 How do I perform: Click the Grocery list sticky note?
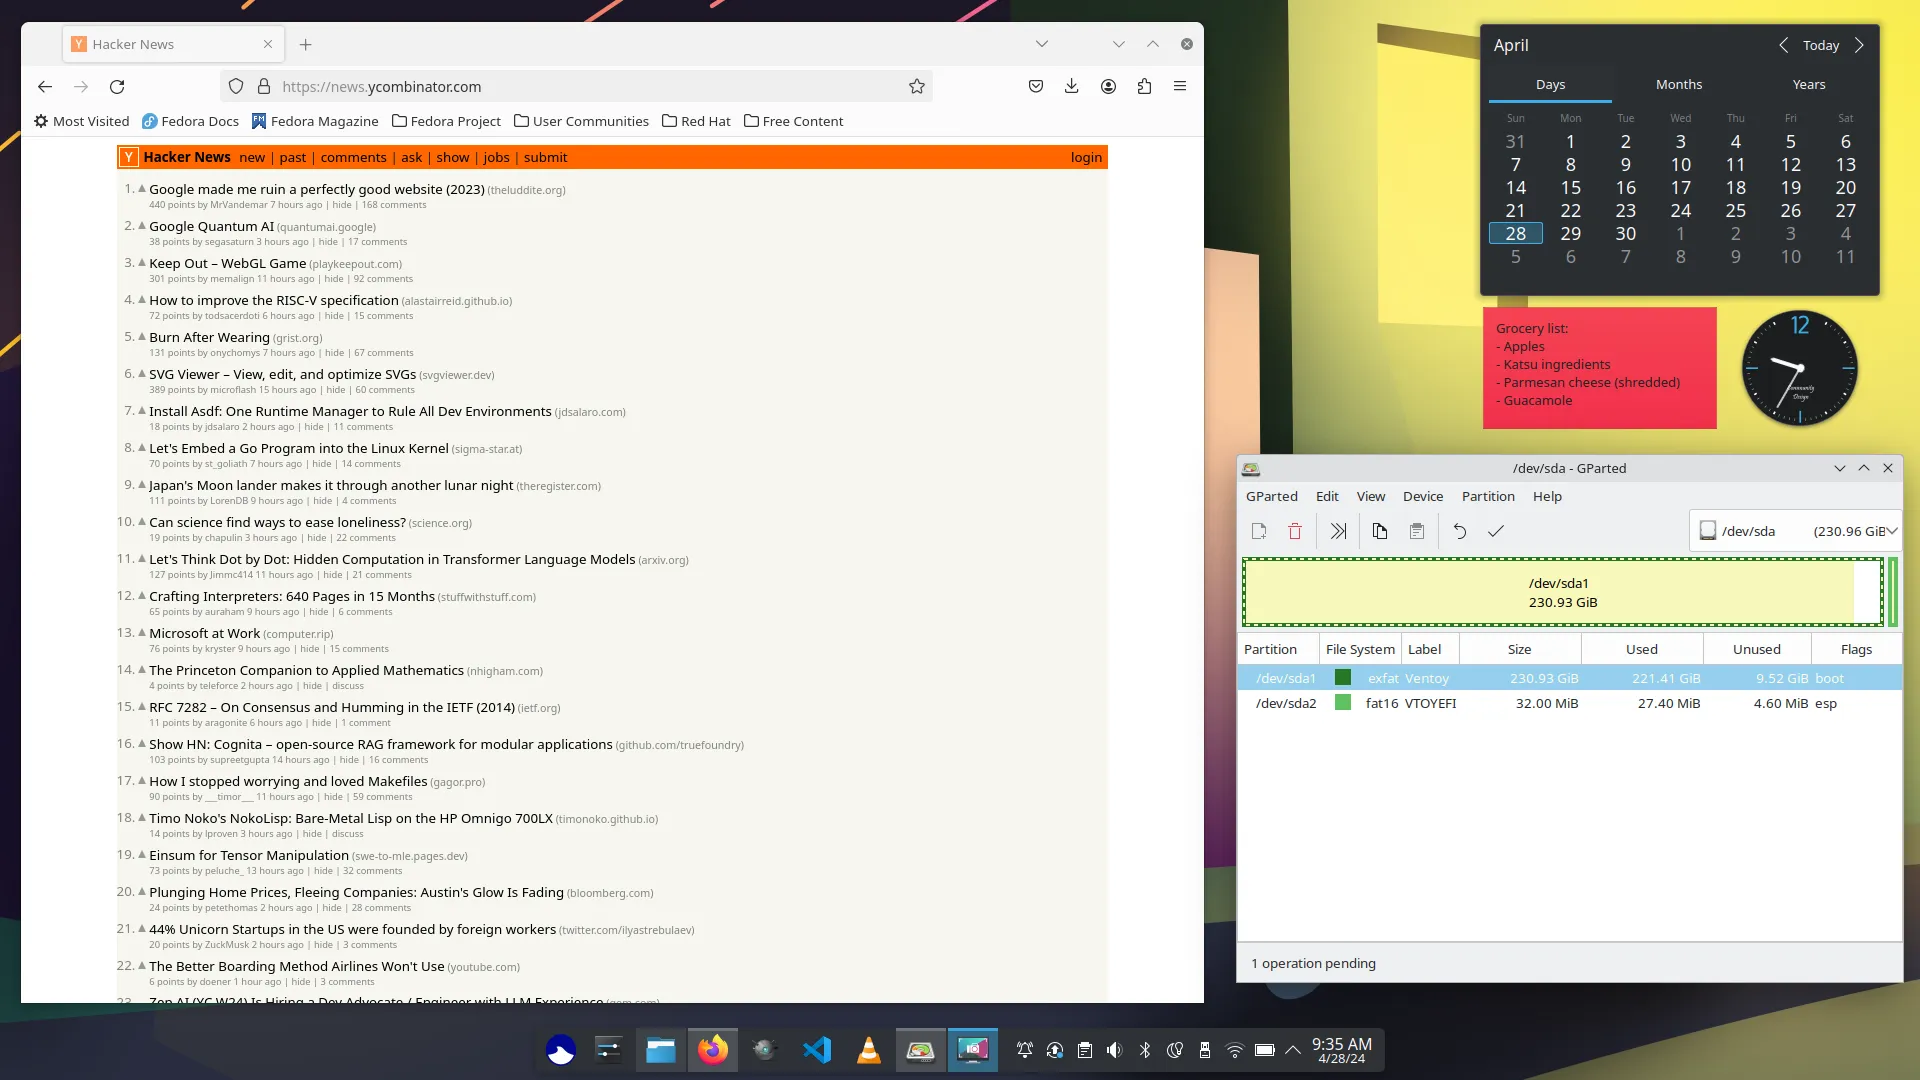(x=1600, y=368)
